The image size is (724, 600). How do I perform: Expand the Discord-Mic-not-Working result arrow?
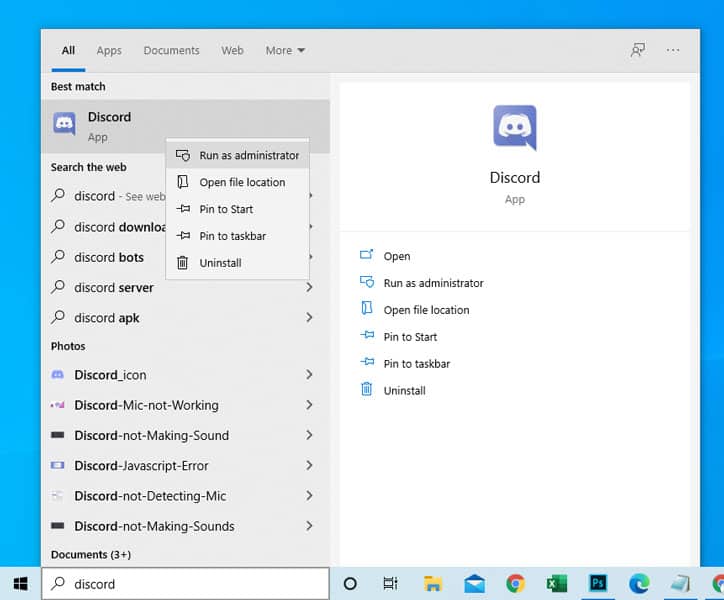[309, 405]
